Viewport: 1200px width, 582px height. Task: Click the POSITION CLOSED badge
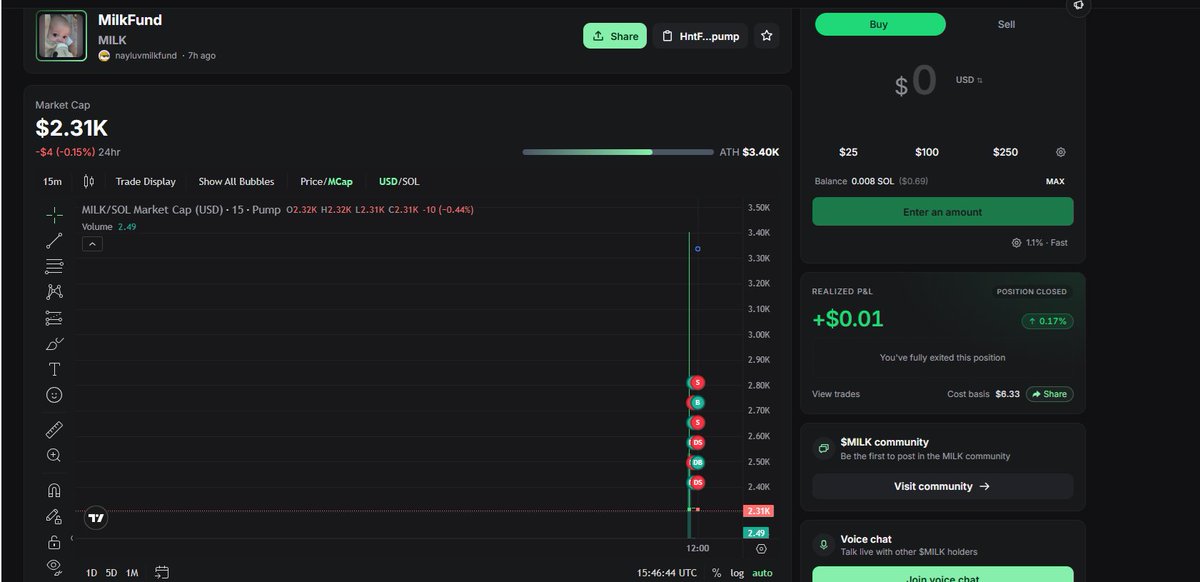[x=1032, y=292]
